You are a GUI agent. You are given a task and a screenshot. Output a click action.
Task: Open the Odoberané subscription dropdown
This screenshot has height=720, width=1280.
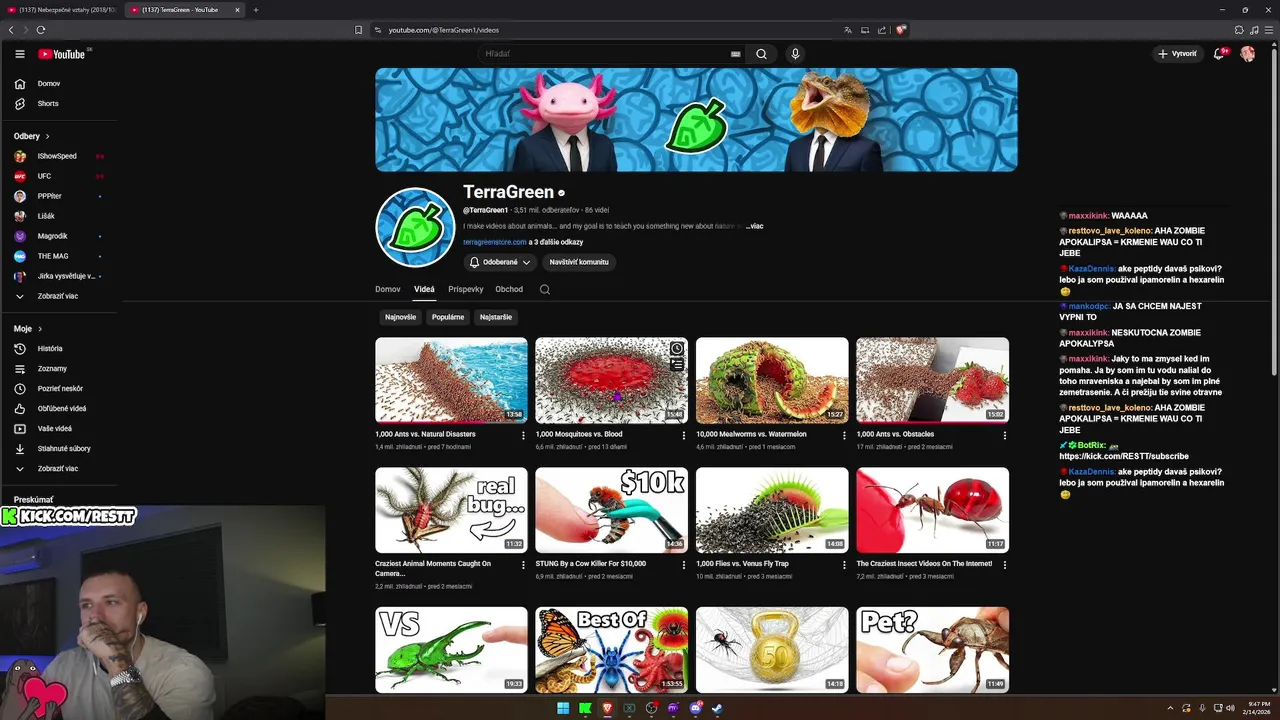click(500, 262)
